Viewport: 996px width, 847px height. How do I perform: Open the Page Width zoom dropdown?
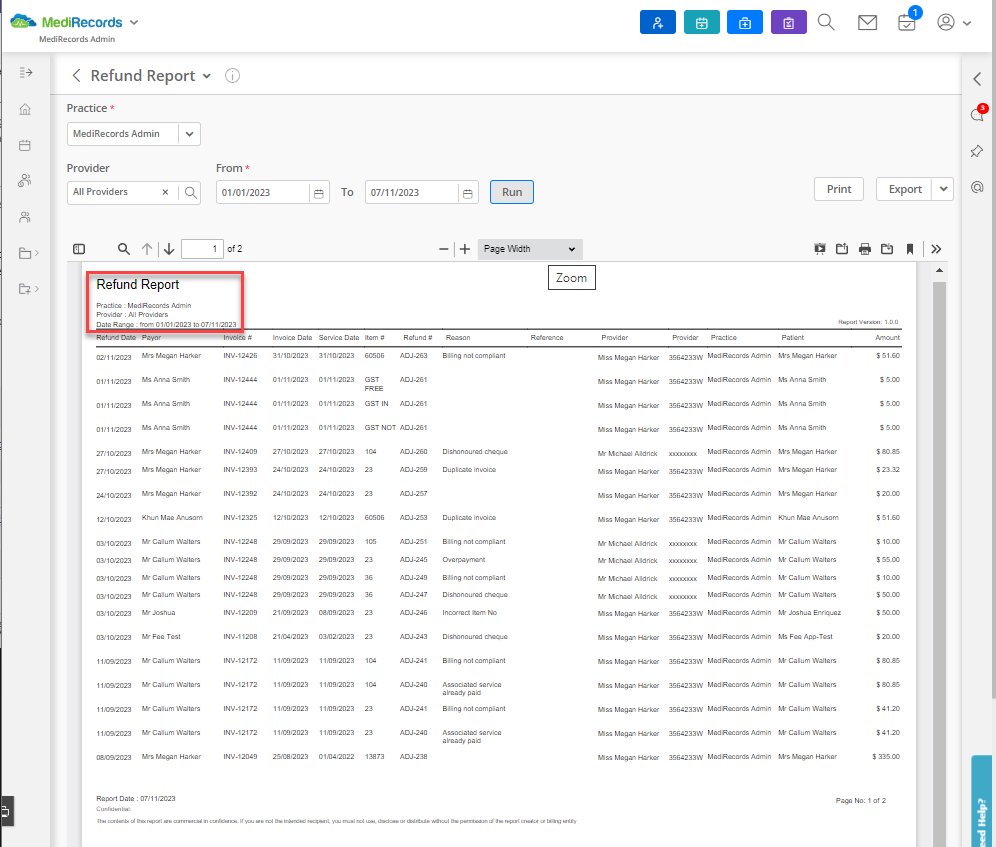tap(529, 249)
